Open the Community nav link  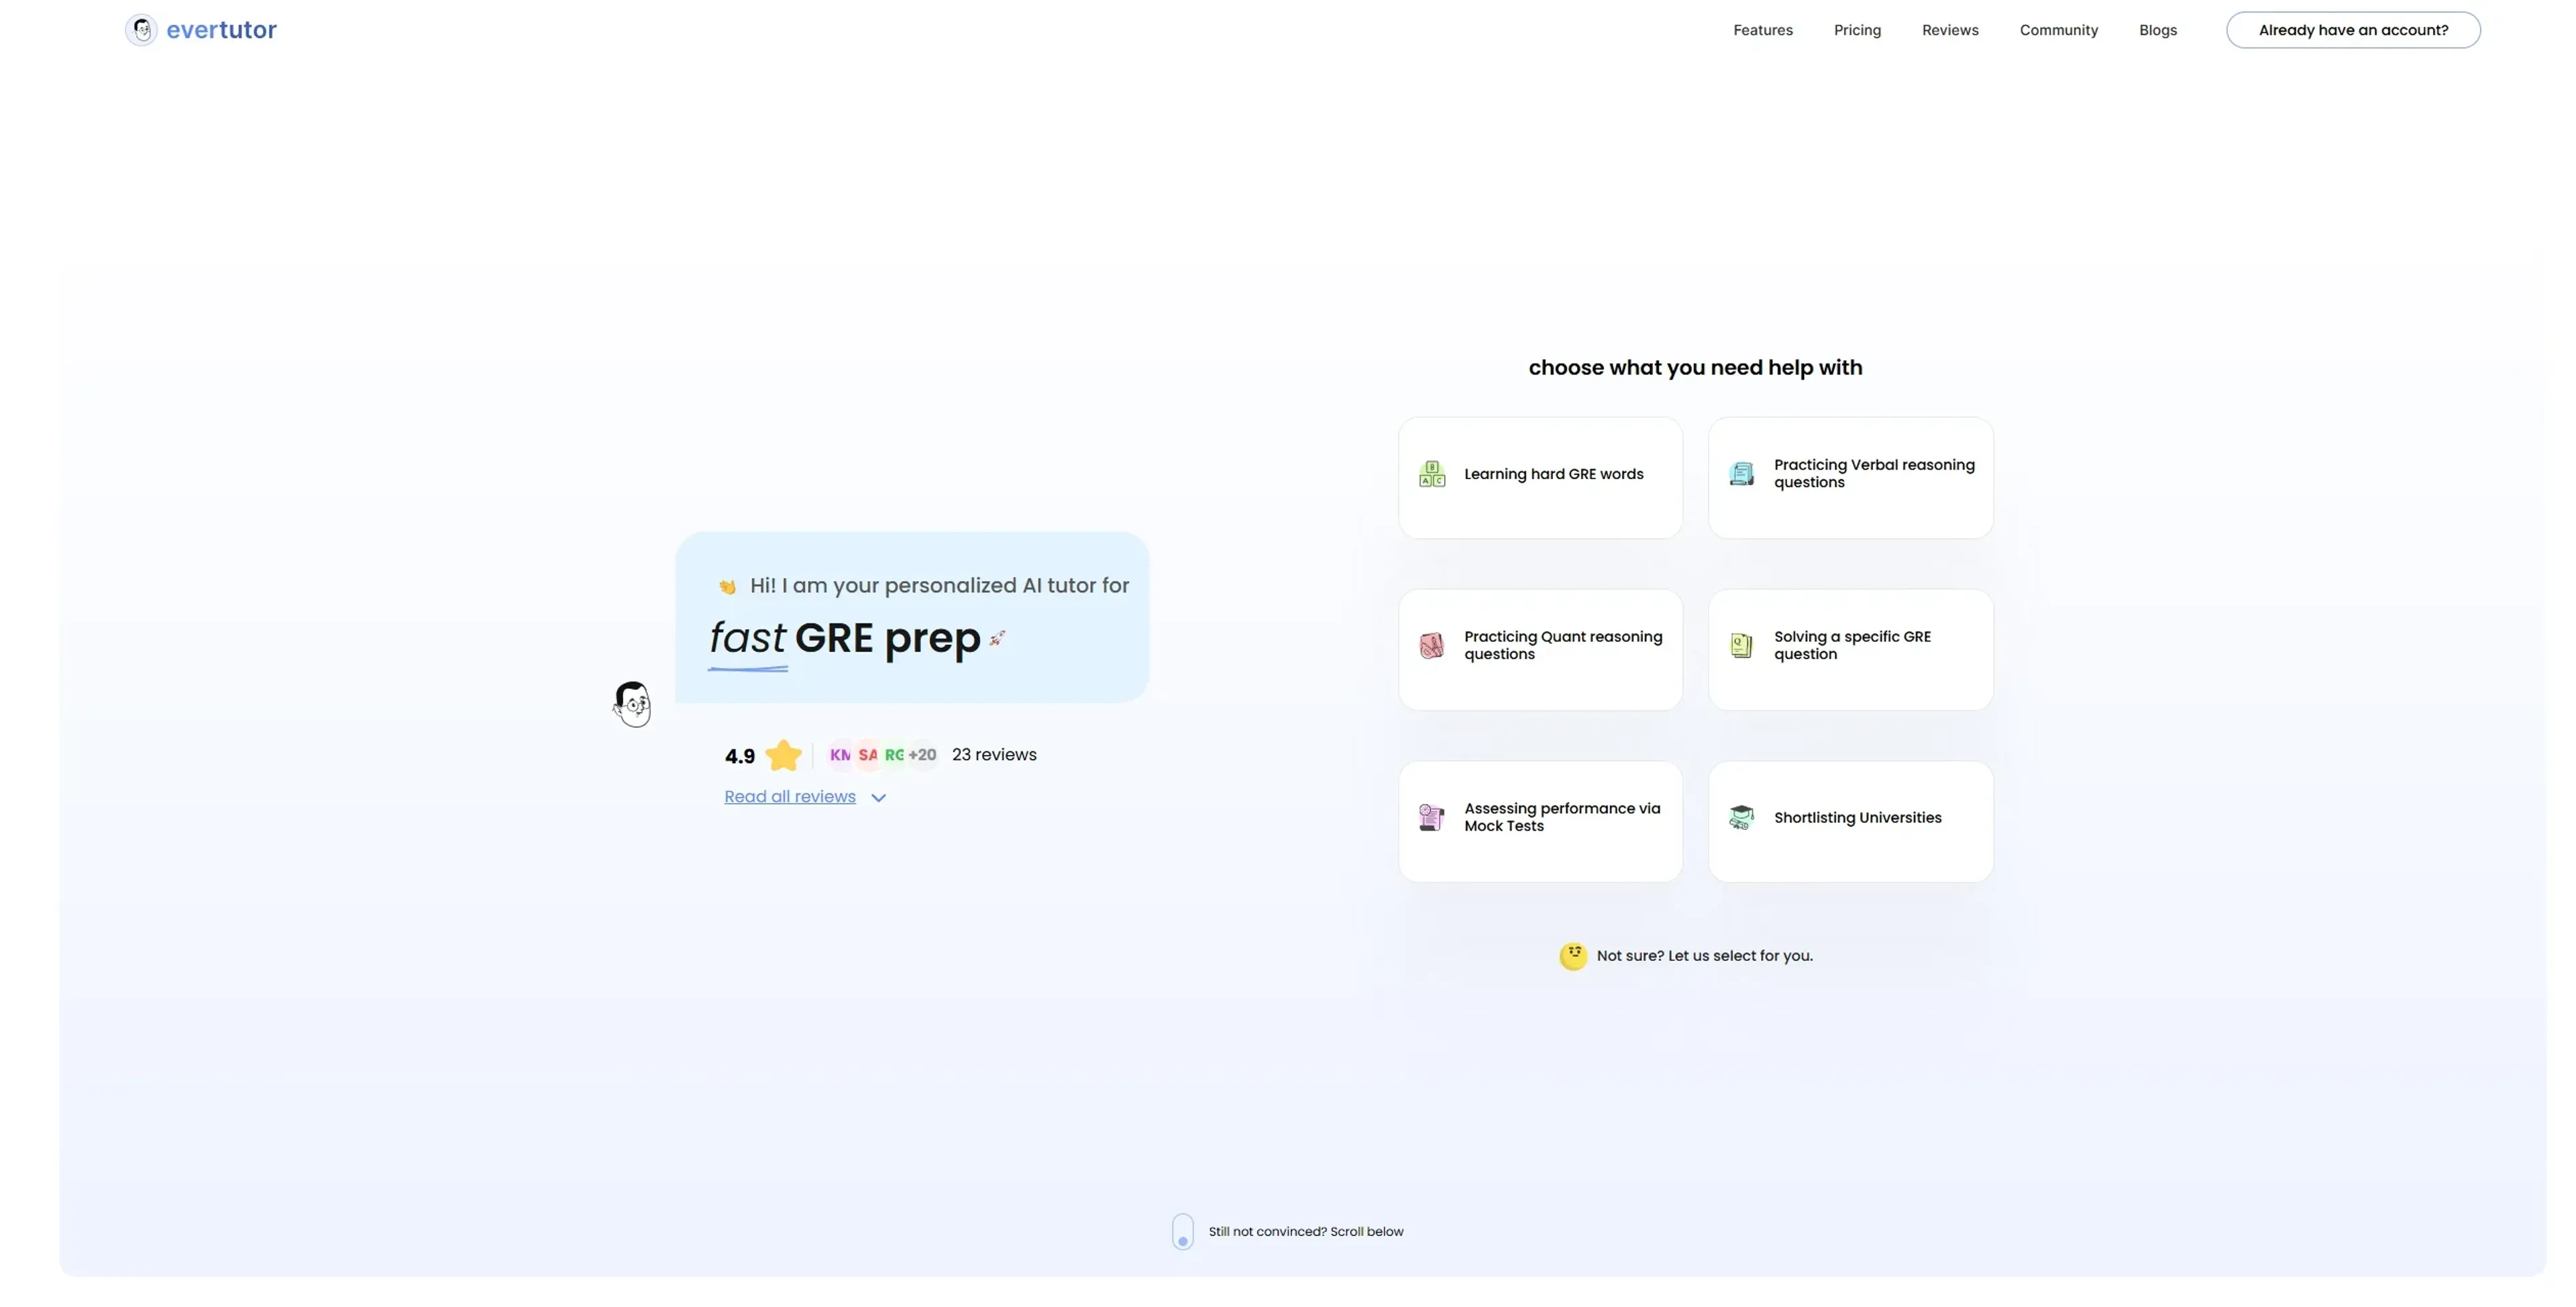click(2058, 30)
